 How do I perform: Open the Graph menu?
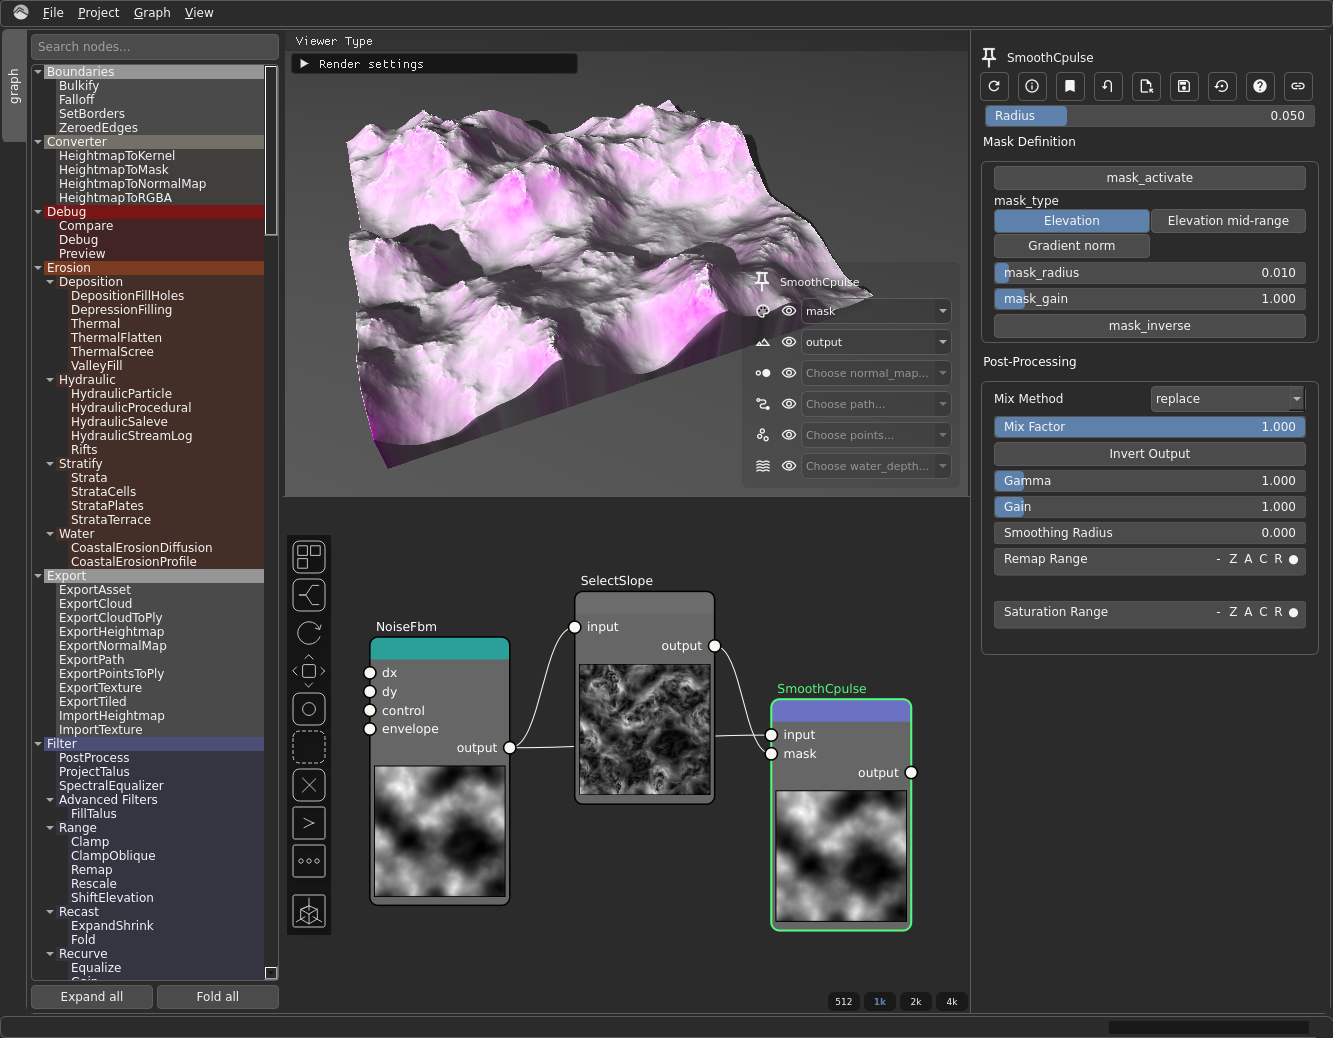[152, 13]
